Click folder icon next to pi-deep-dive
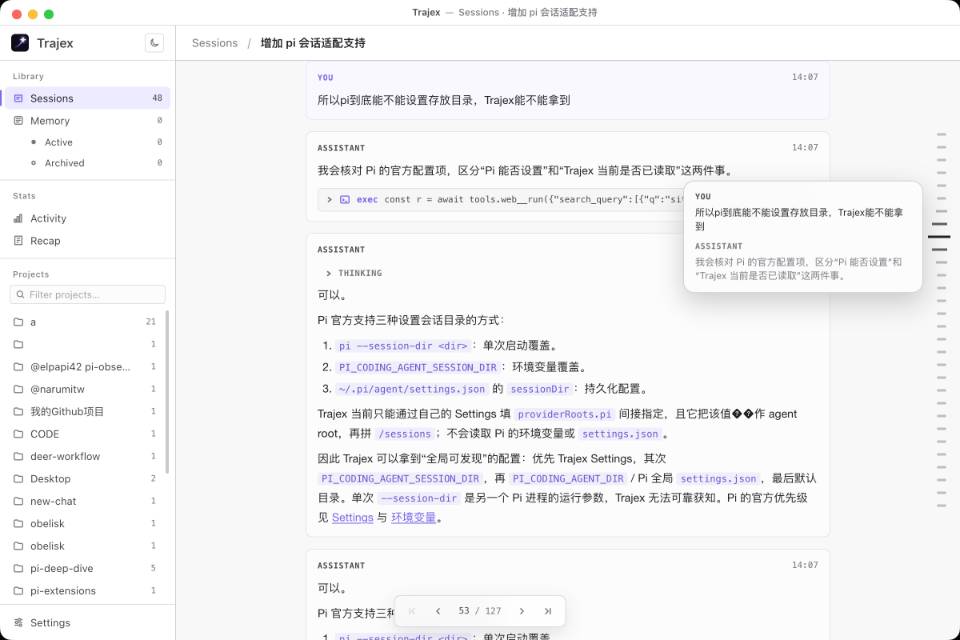The width and height of the screenshot is (960, 640). [18, 568]
